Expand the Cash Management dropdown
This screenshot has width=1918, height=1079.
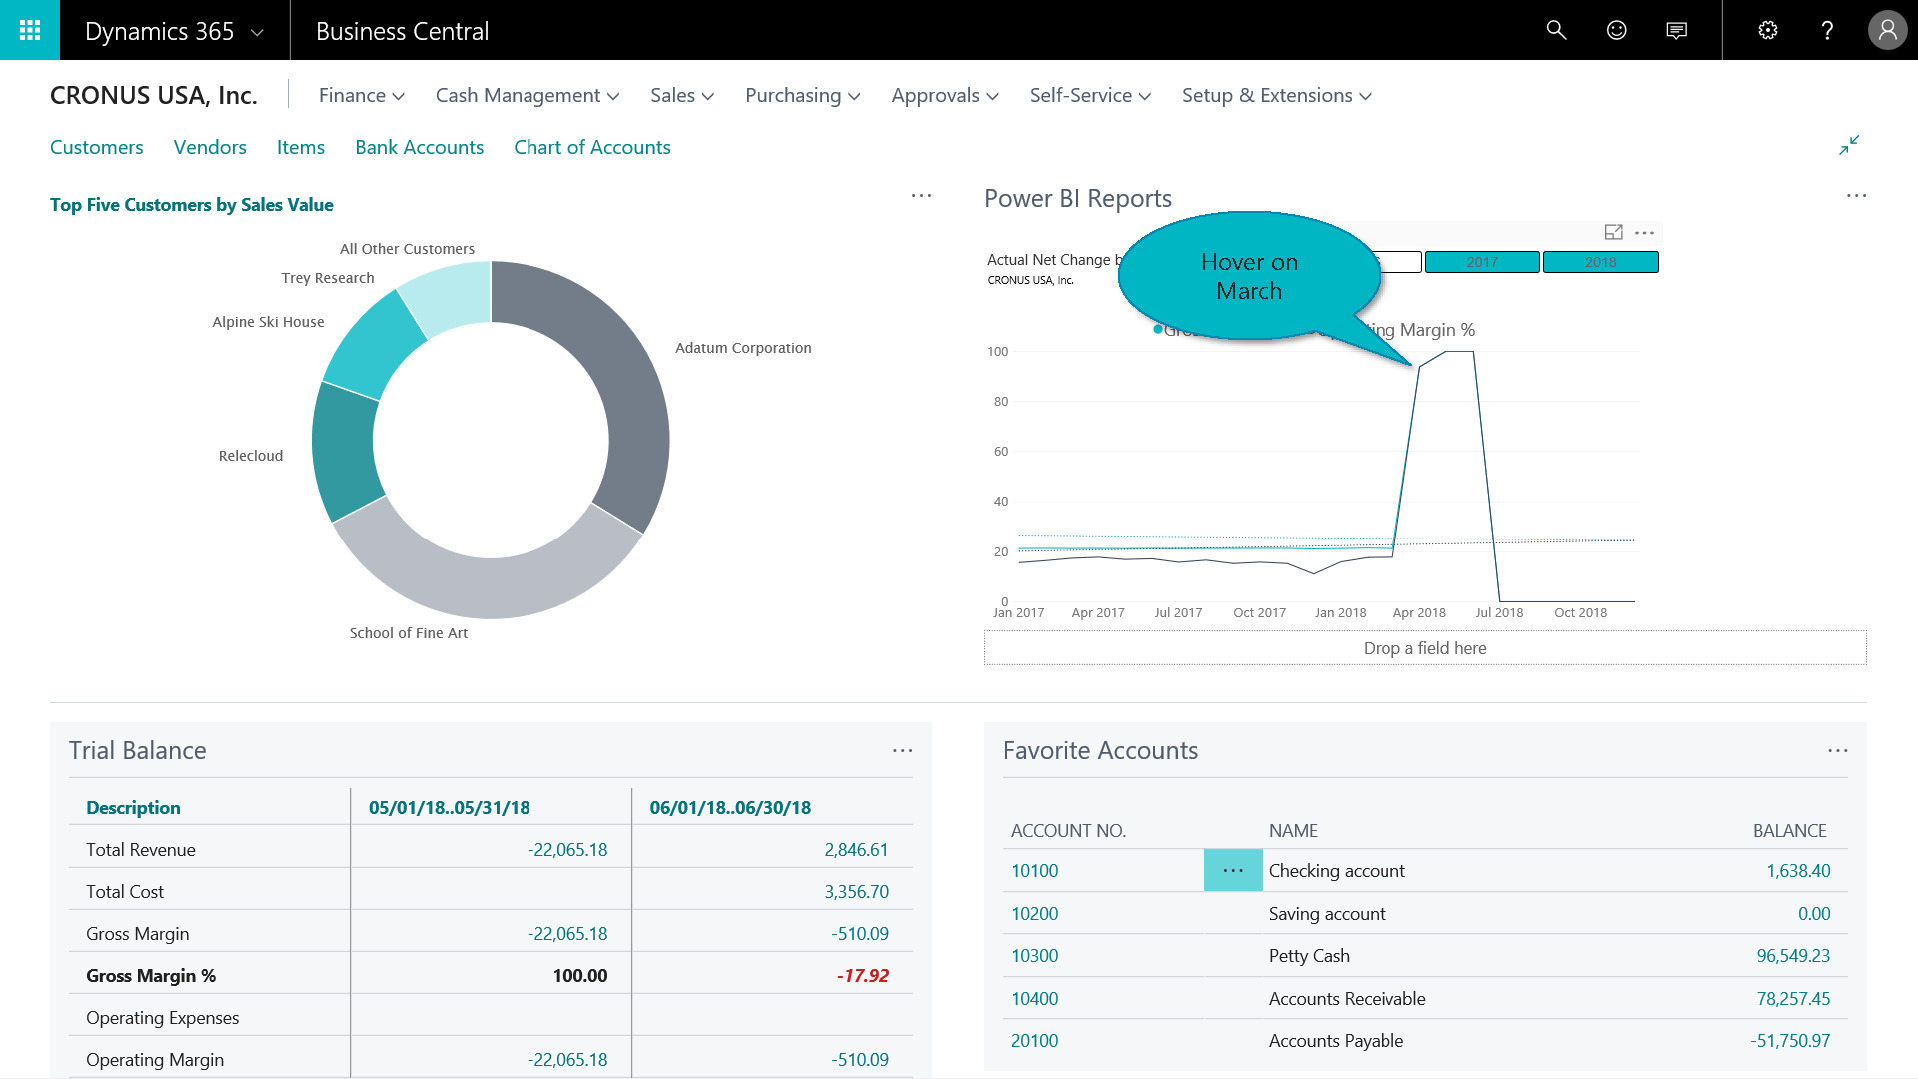click(527, 95)
